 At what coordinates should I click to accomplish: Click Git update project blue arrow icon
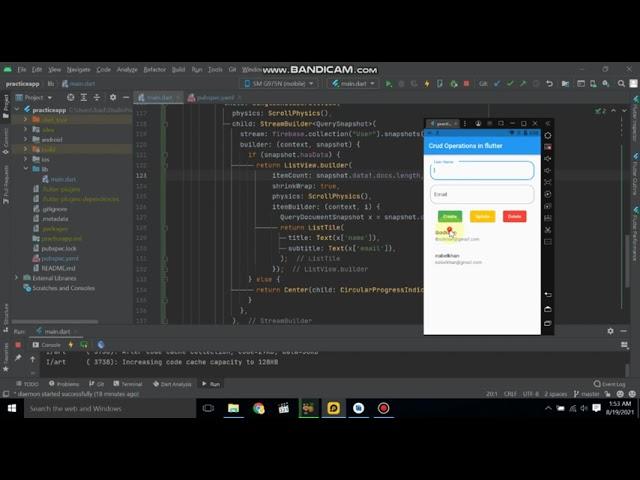point(497,84)
